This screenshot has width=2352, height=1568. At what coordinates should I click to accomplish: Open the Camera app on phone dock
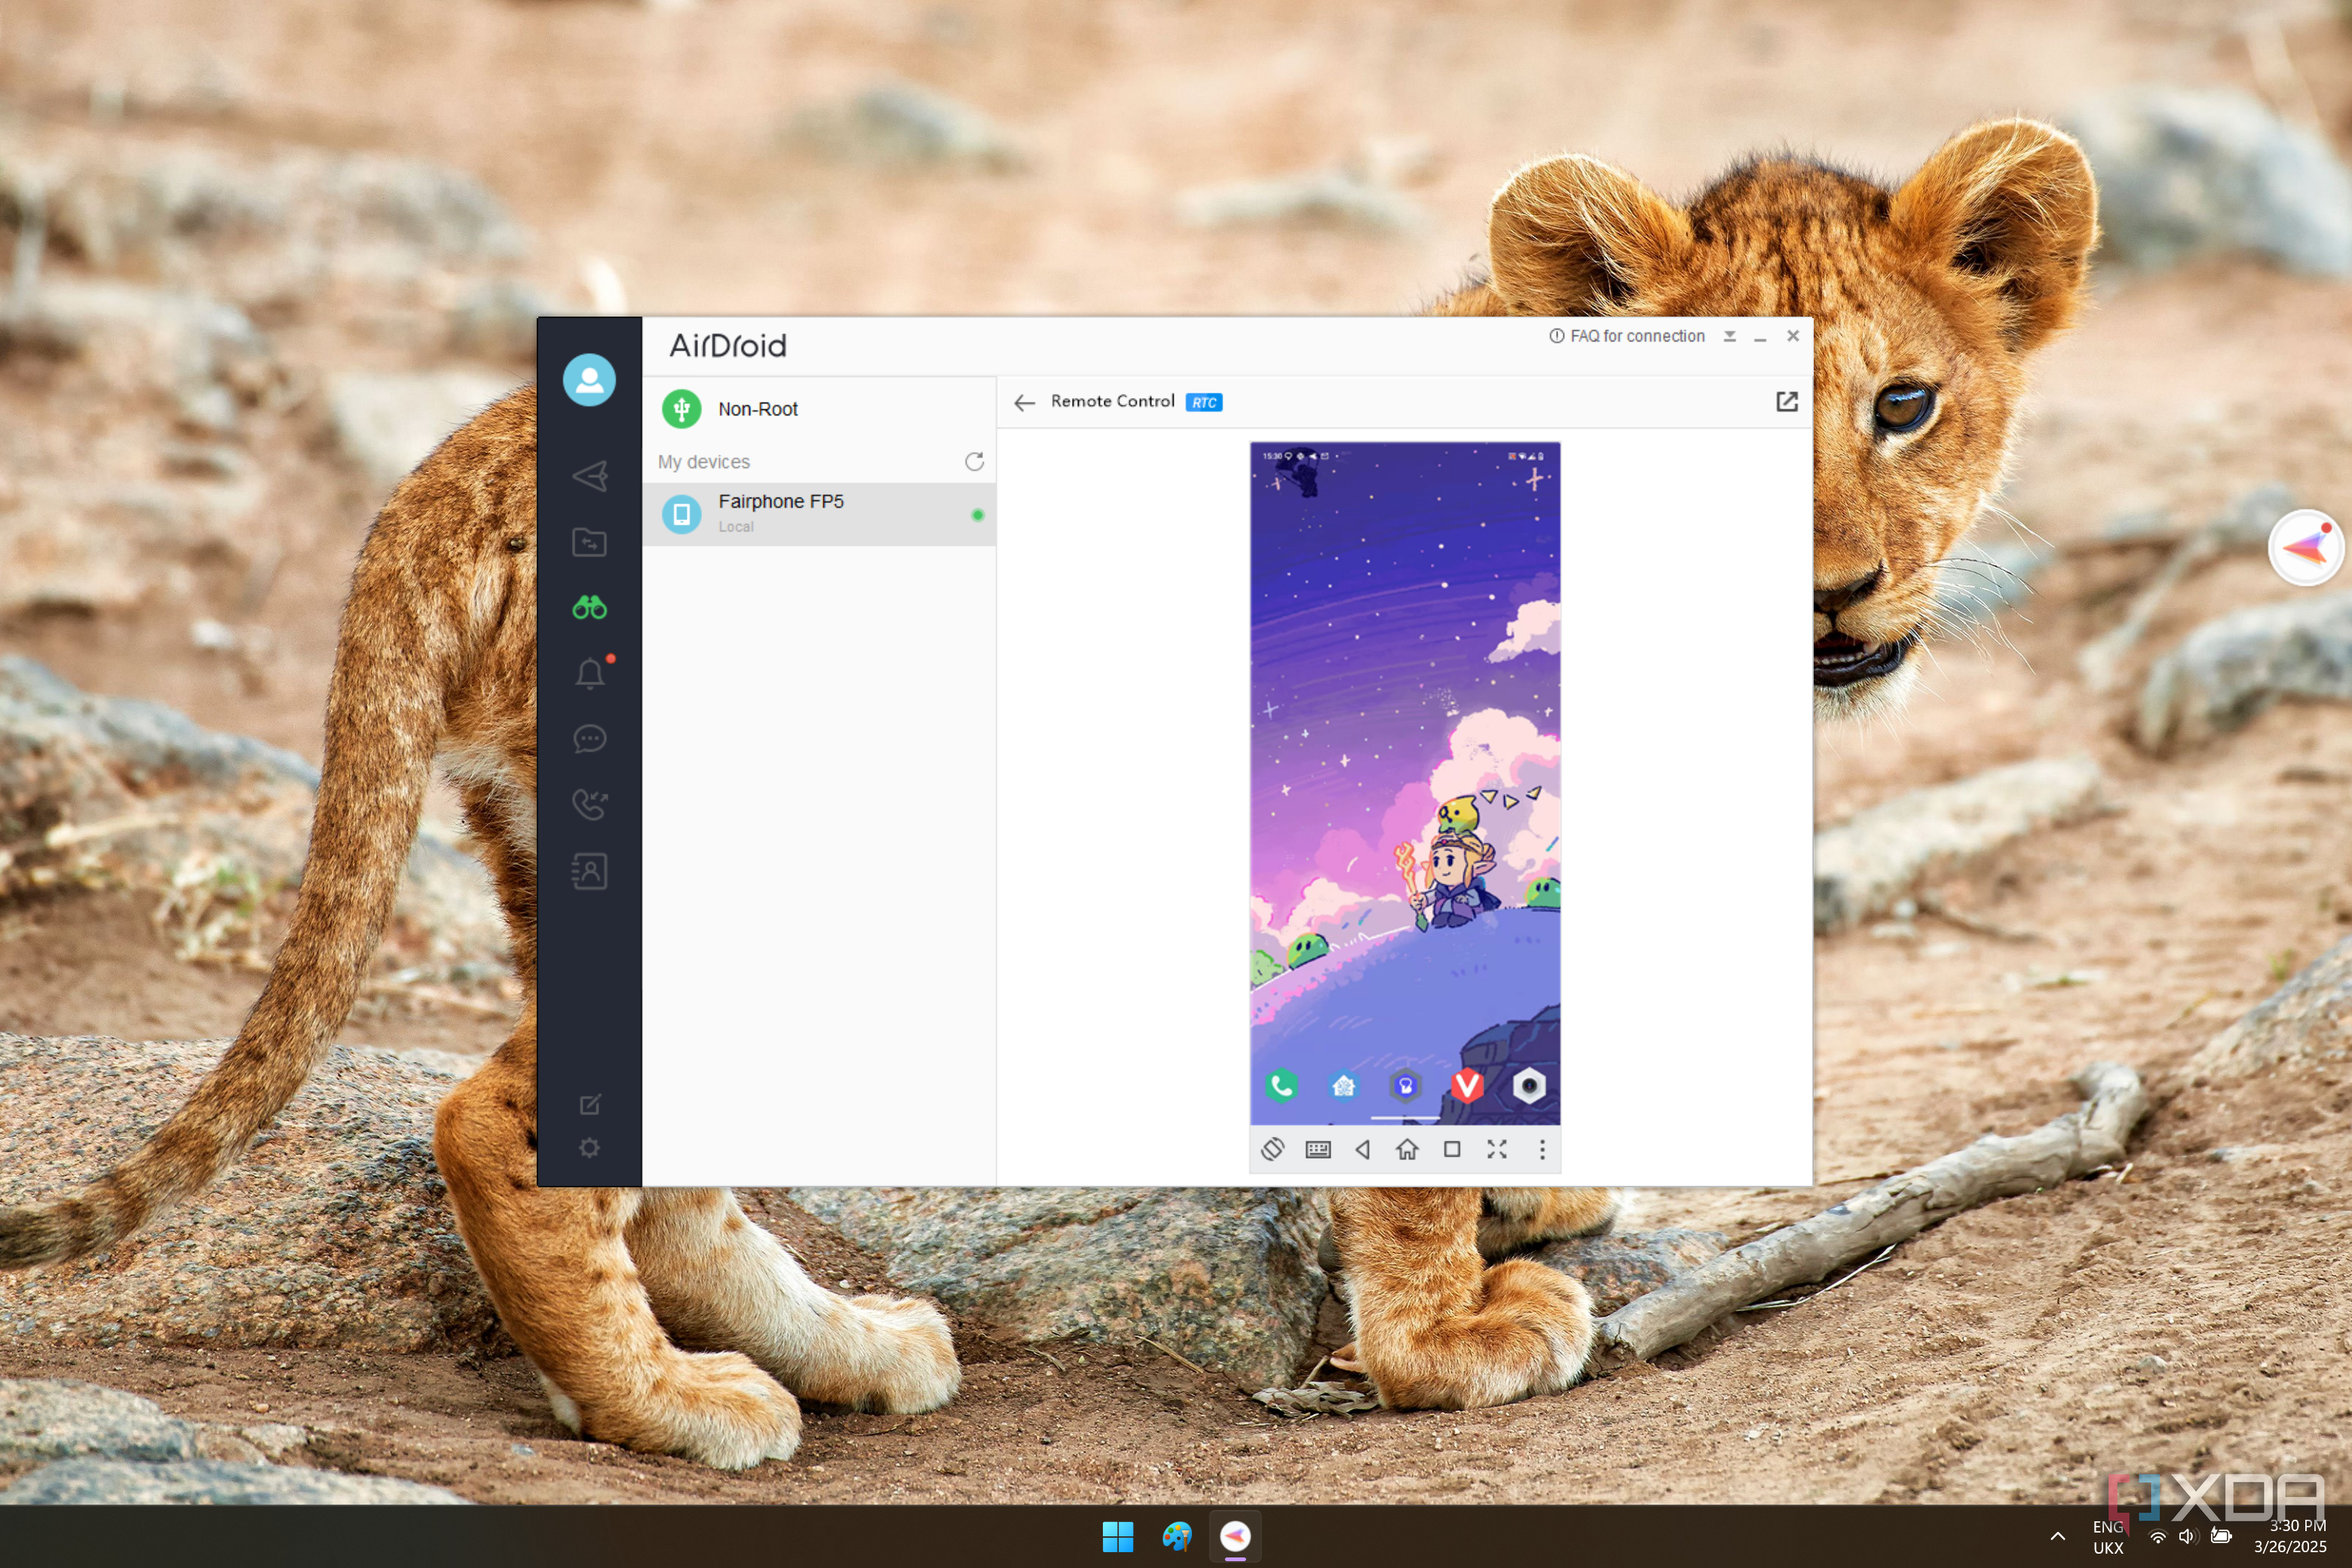[1529, 1085]
